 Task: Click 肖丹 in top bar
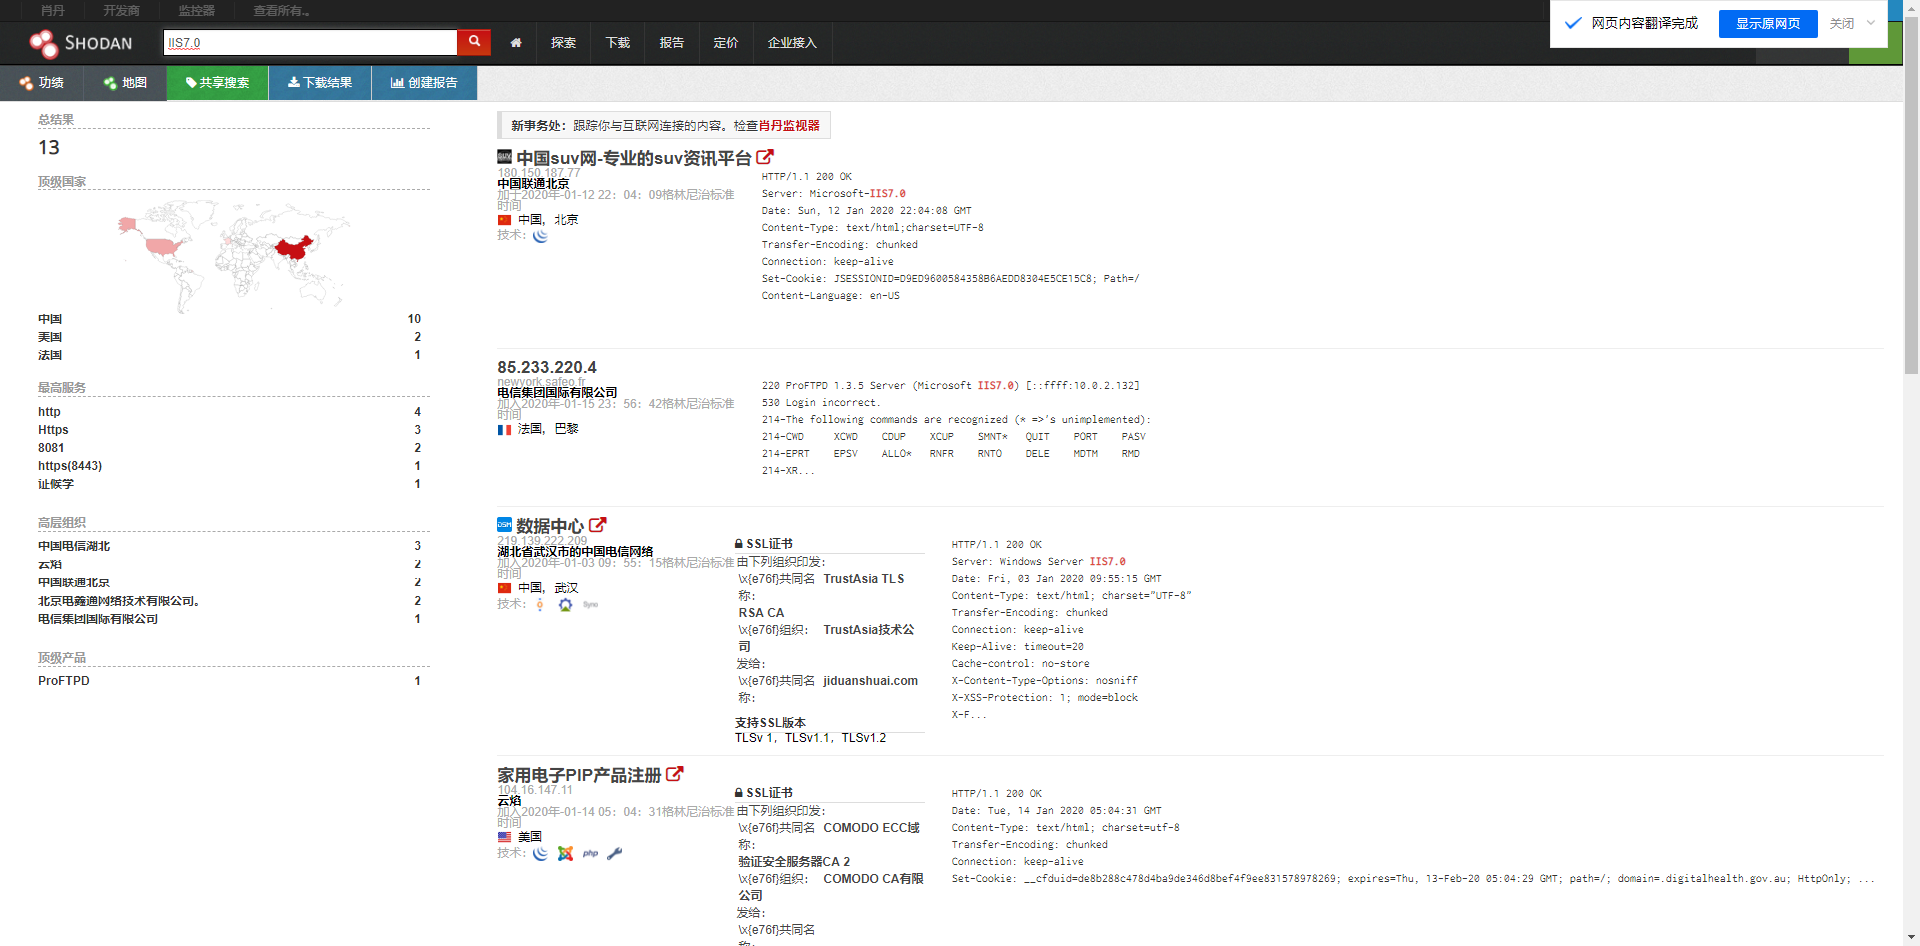coord(53,11)
